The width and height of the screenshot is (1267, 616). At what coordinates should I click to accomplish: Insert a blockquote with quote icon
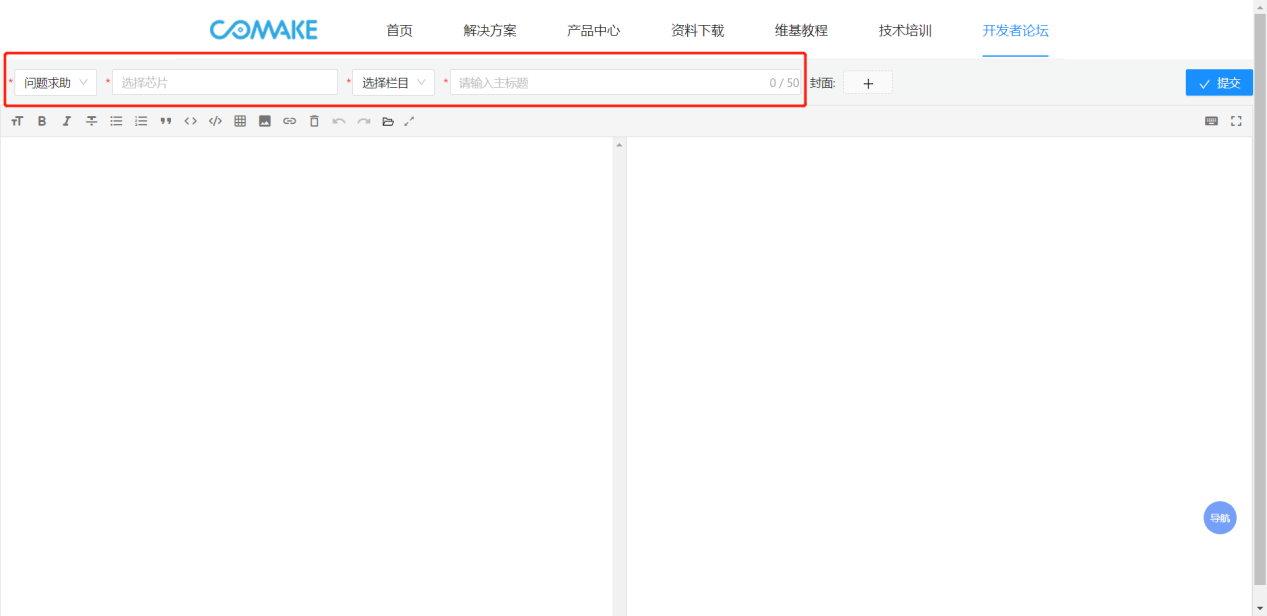(166, 121)
